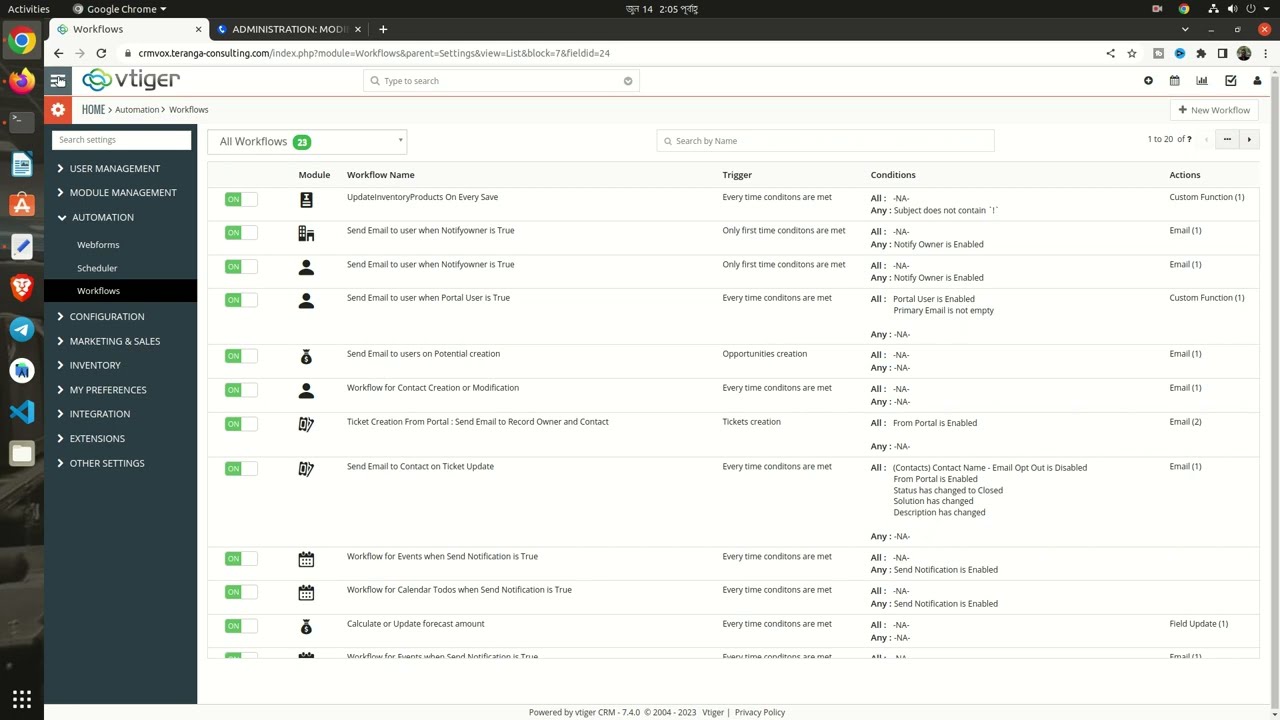This screenshot has width=1280, height=720.
Task: Expand the My Preferences section
Action: [x=108, y=389]
